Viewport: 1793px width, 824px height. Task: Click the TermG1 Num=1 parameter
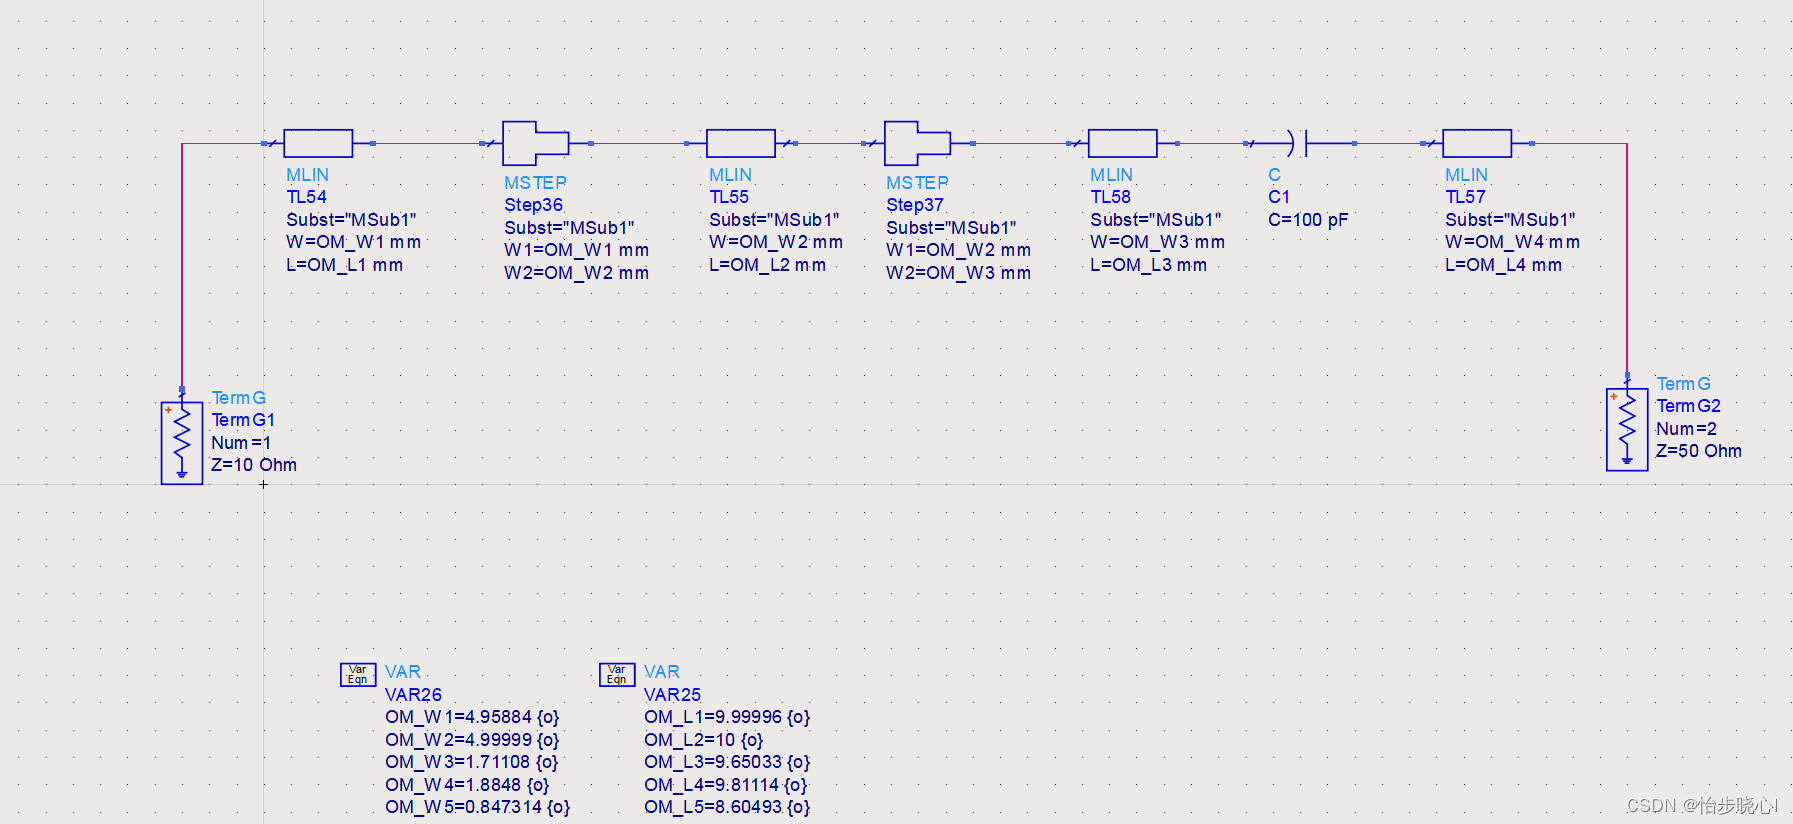(241, 443)
